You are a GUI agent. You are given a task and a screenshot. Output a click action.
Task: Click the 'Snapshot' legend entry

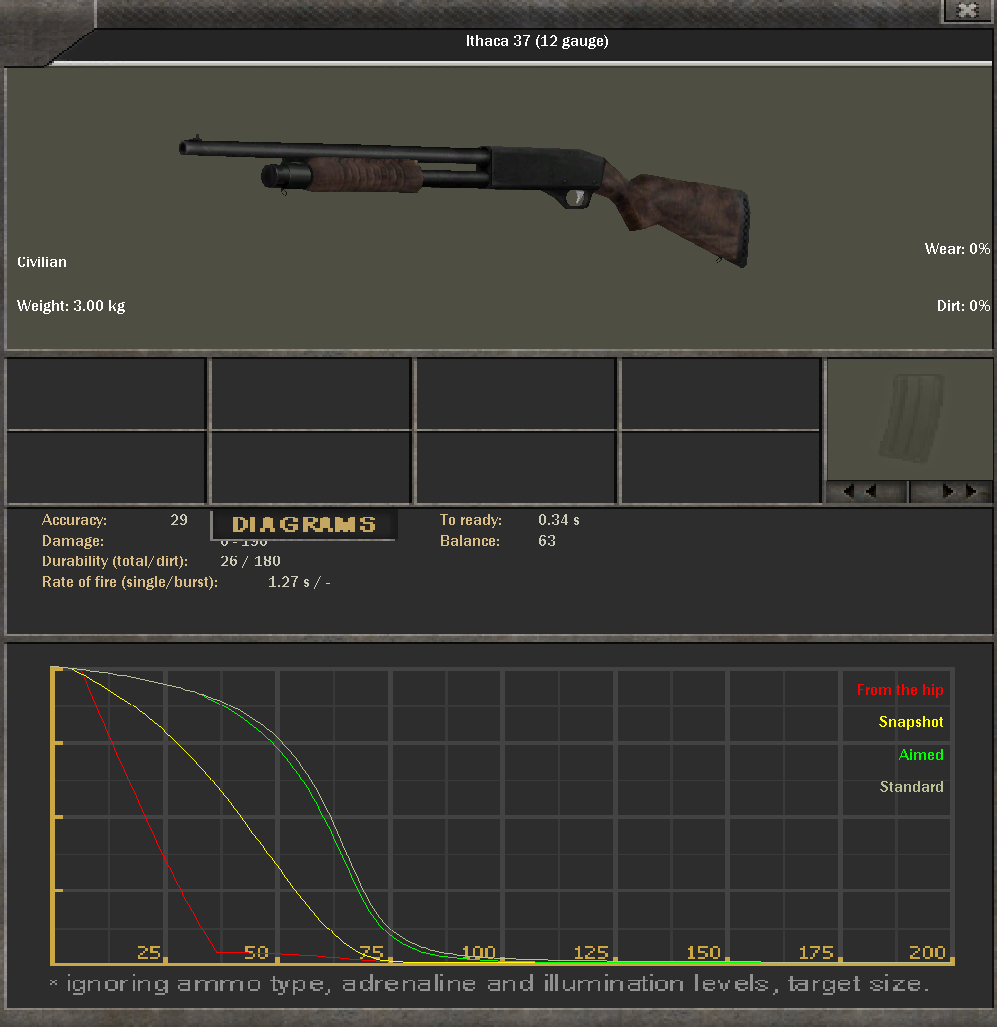point(911,722)
